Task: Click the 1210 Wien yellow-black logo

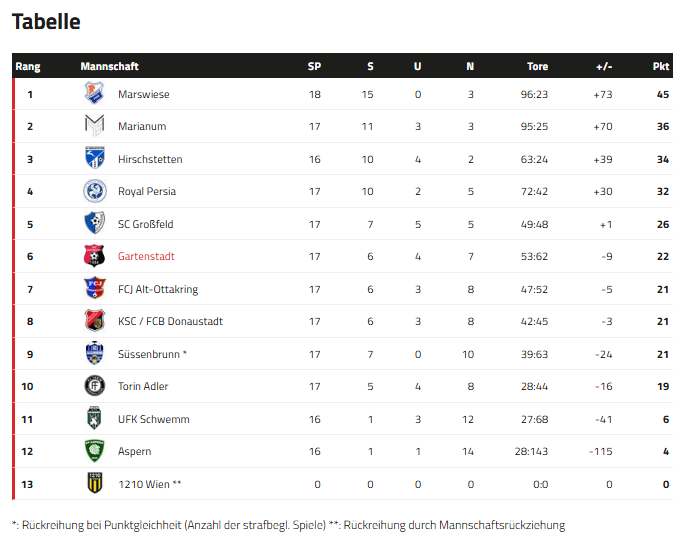Action: point(94,484)
